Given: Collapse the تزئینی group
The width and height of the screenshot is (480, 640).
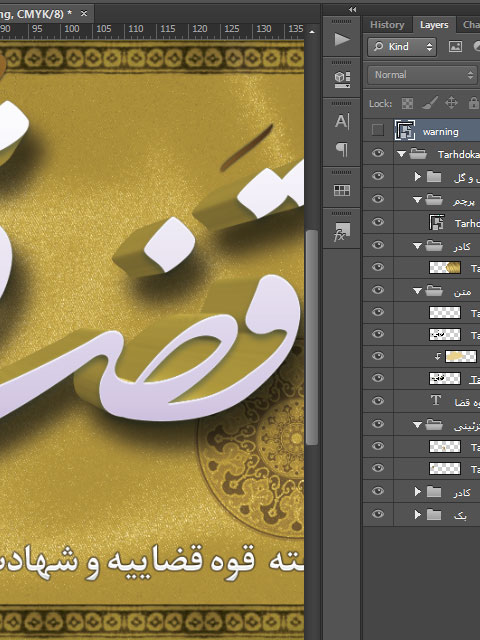Looking at the screenshot, I should (x=417, y=425).
